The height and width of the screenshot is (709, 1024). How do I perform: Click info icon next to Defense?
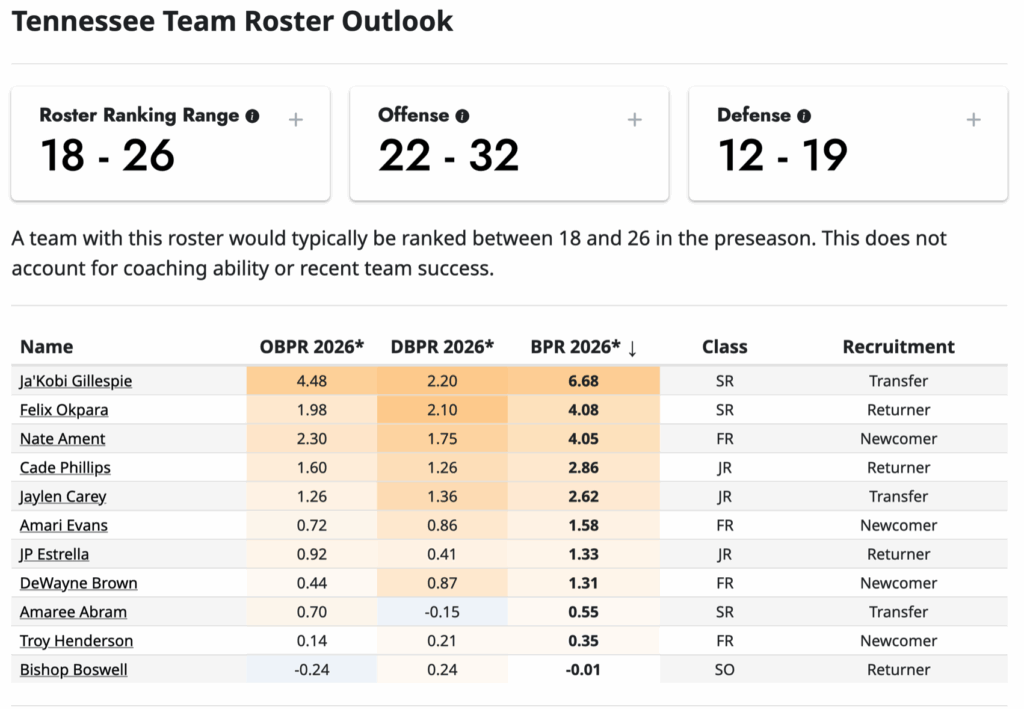click(x=805, y=116)
